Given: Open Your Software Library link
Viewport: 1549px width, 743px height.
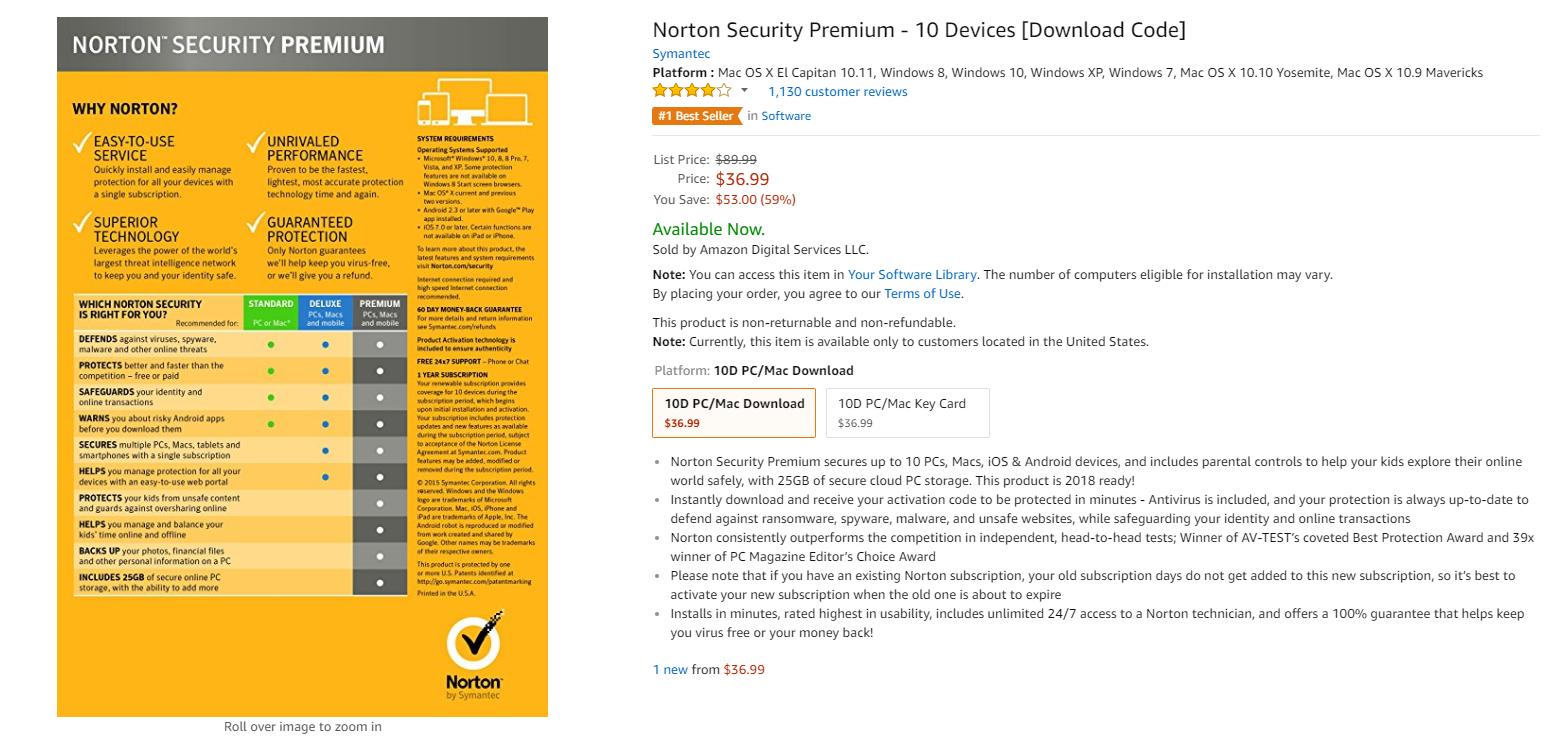Looking at the screenshot, I should coord(911,274).
